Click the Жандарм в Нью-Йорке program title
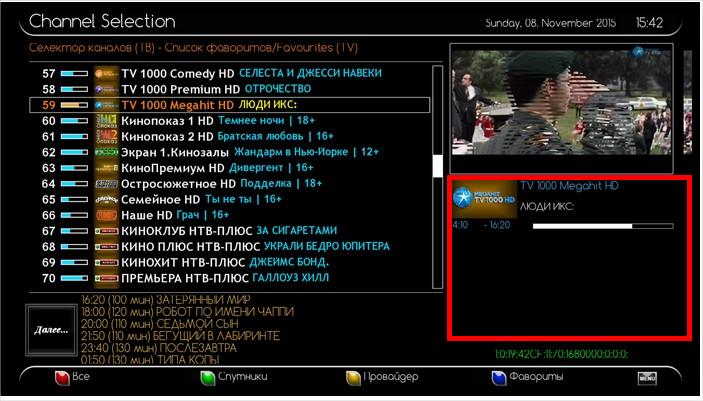The image size is (703, 401). click(306, 152)
